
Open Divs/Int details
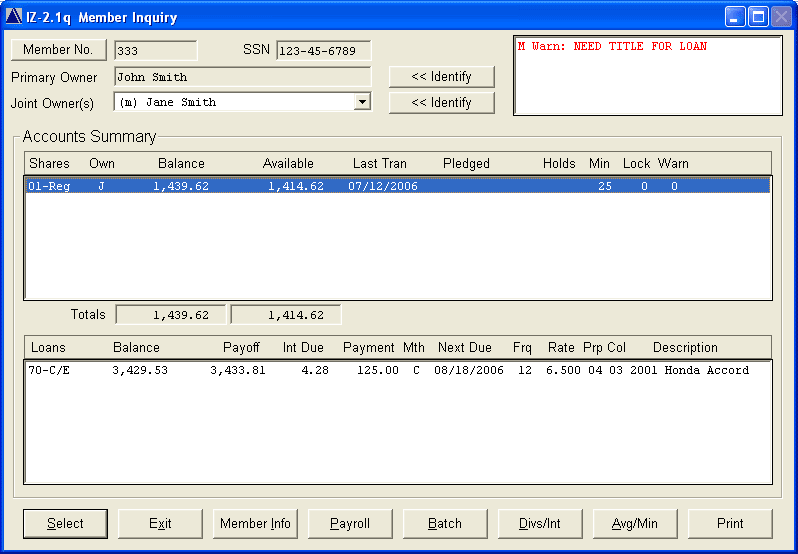(x=540, y=523)
